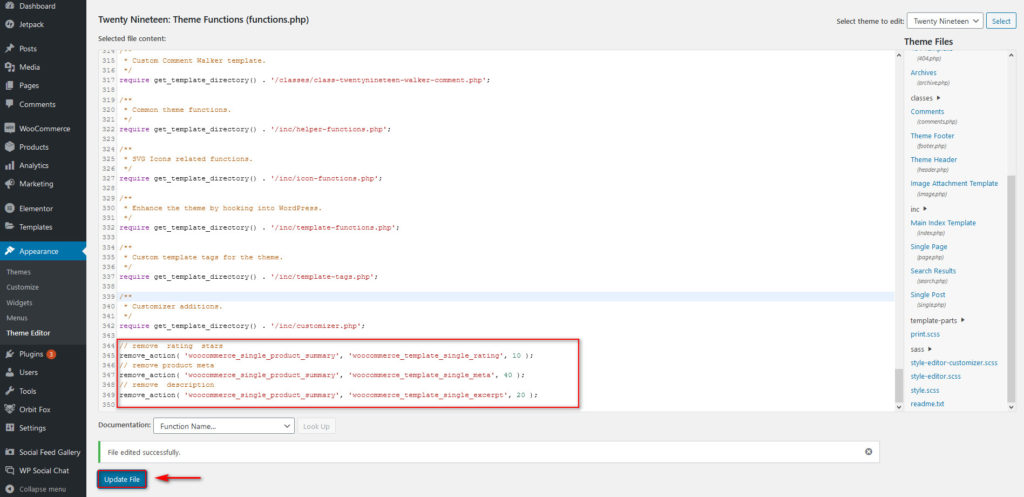The width and height of the screenshot is (1024, 497).
Task: Click the Orbit Fox icon
Action: pos(9,409)
